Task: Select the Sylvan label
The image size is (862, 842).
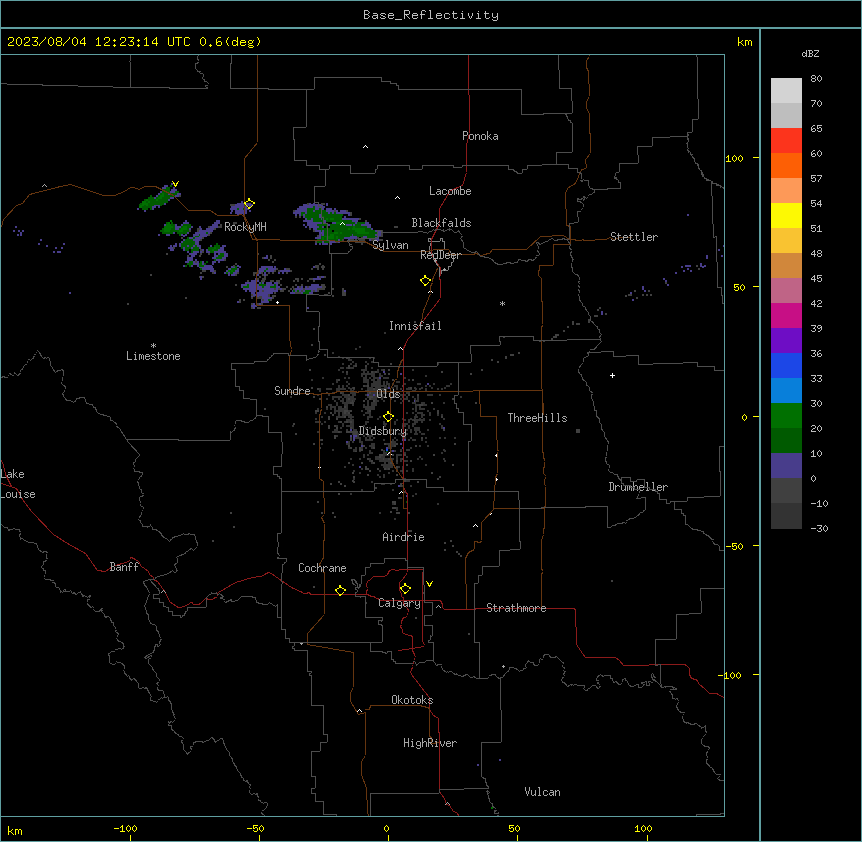Action: point(390,245)
